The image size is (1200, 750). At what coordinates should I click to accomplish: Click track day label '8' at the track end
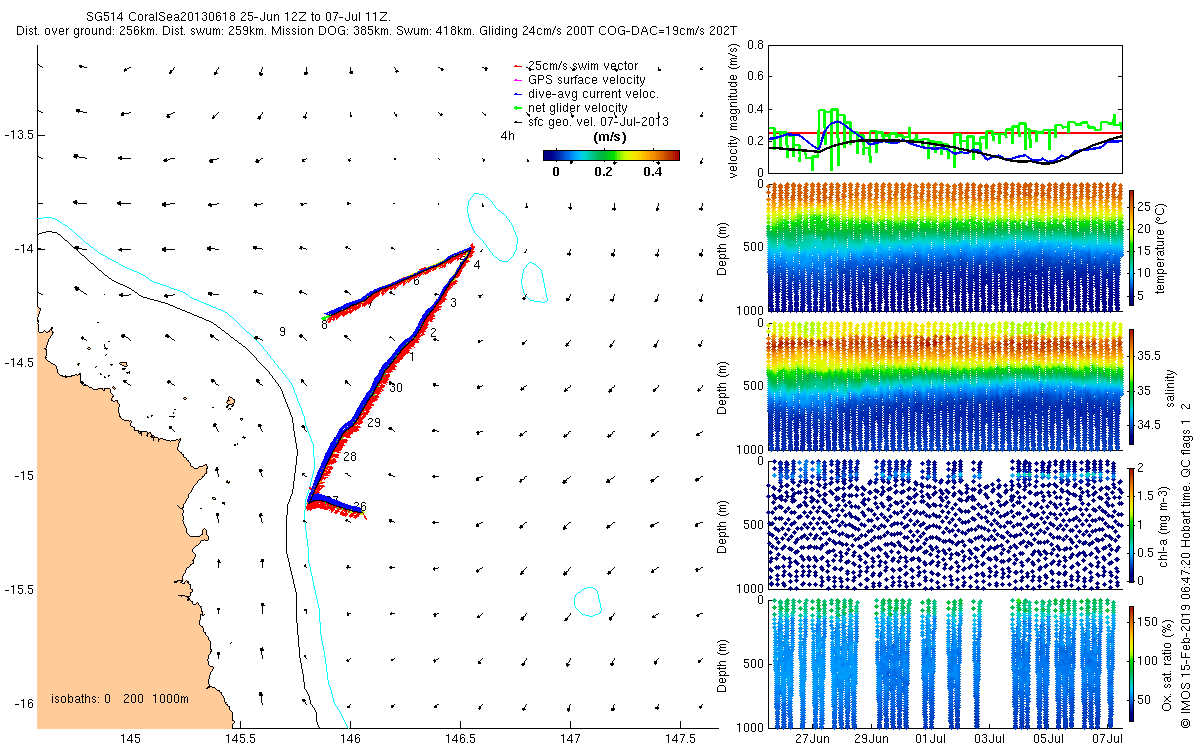click(x=324, y=325)
